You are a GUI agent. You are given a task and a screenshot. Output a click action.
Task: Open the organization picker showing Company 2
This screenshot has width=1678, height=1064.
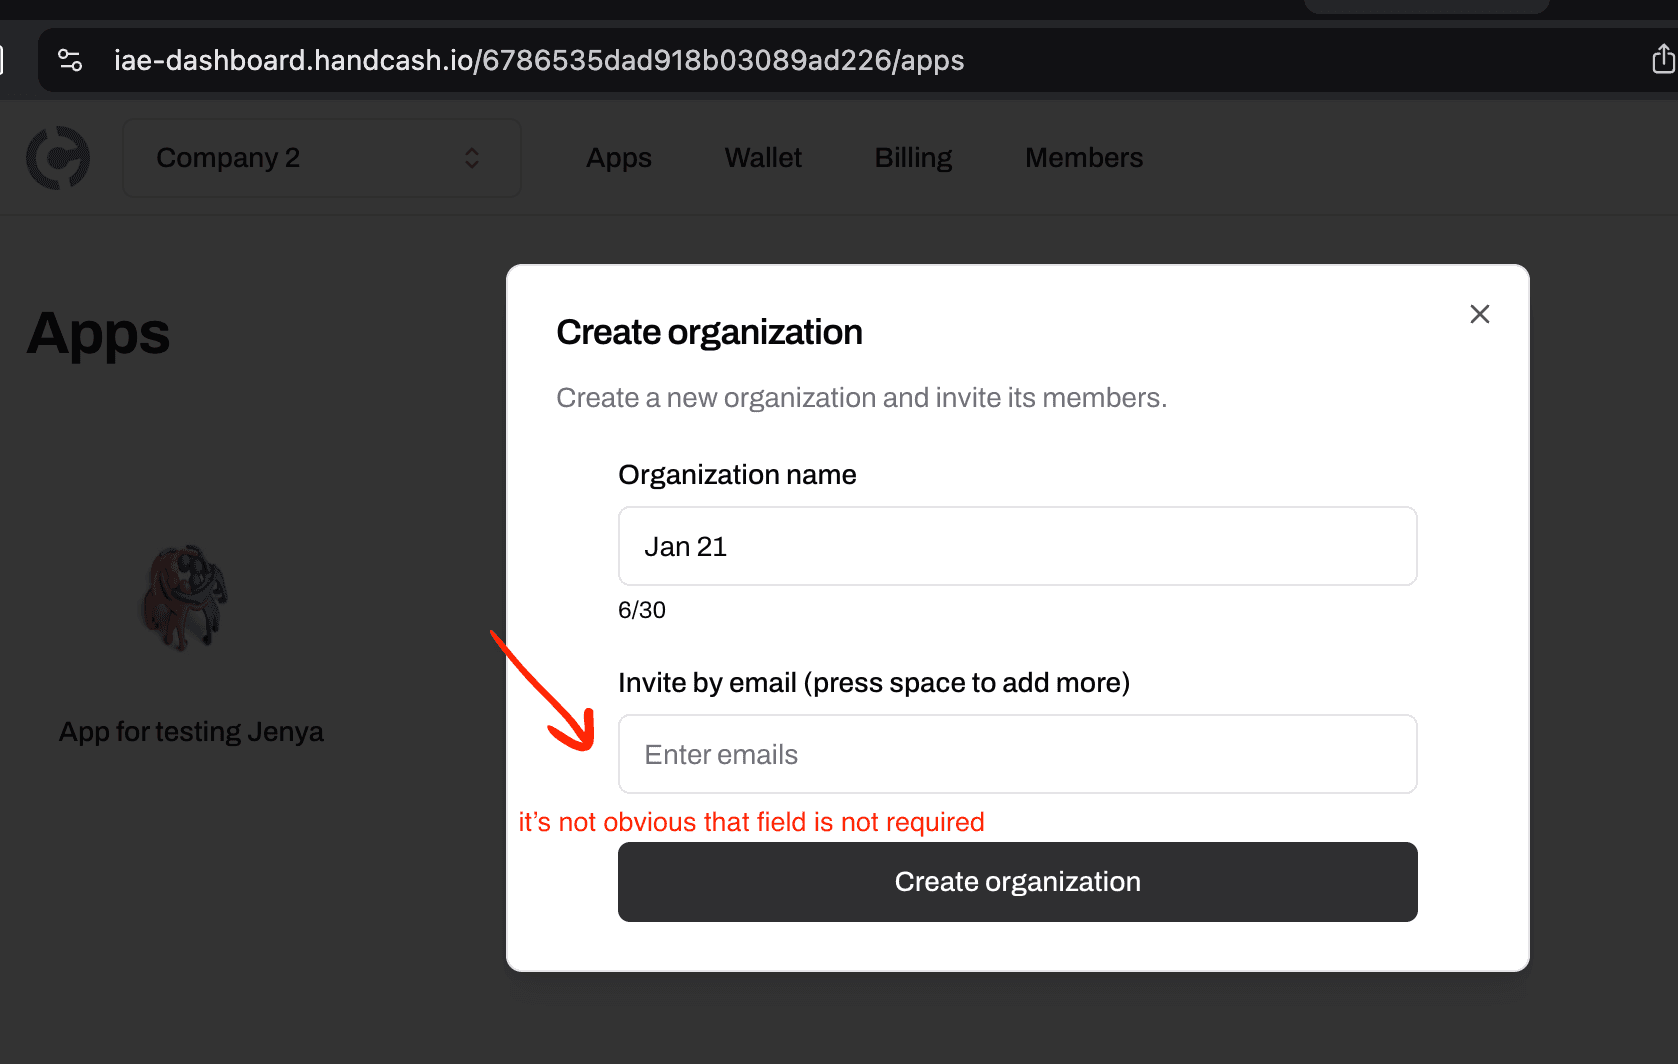tap(321, 157)
